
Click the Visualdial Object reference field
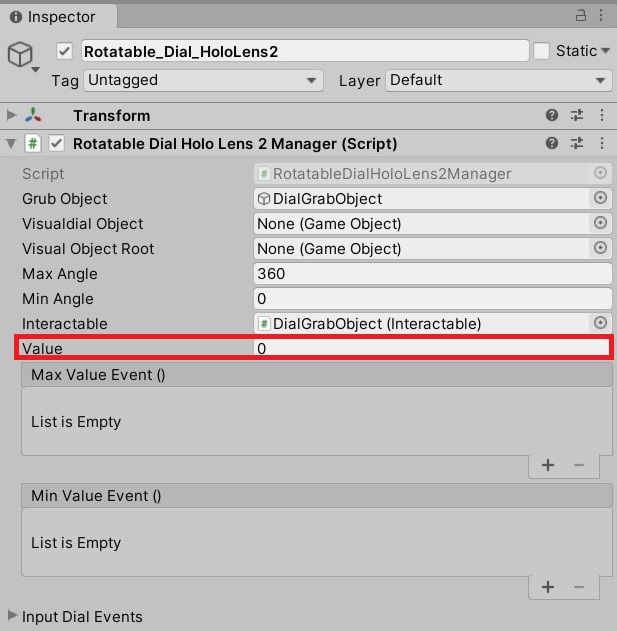pyautogui.click(x=421, y=224)
